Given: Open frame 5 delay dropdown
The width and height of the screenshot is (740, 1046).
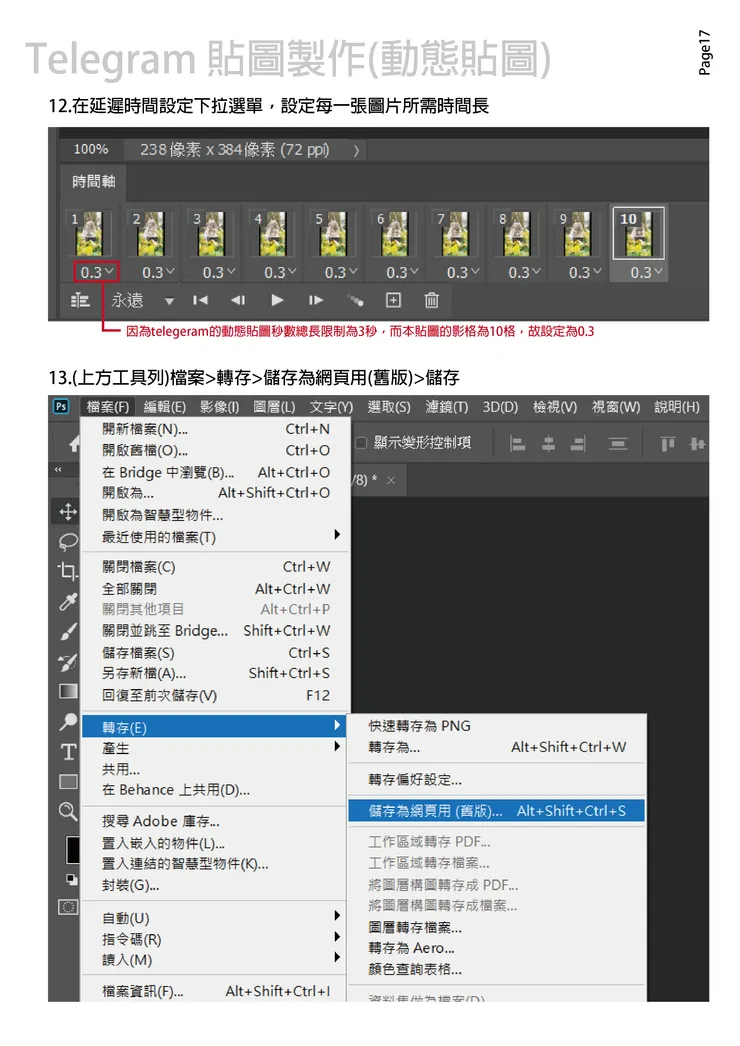Looking at the screenshot, I should click(x=341, y=272).
